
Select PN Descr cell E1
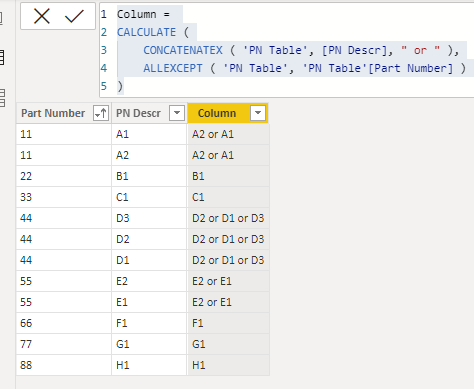tap(149, 302)
